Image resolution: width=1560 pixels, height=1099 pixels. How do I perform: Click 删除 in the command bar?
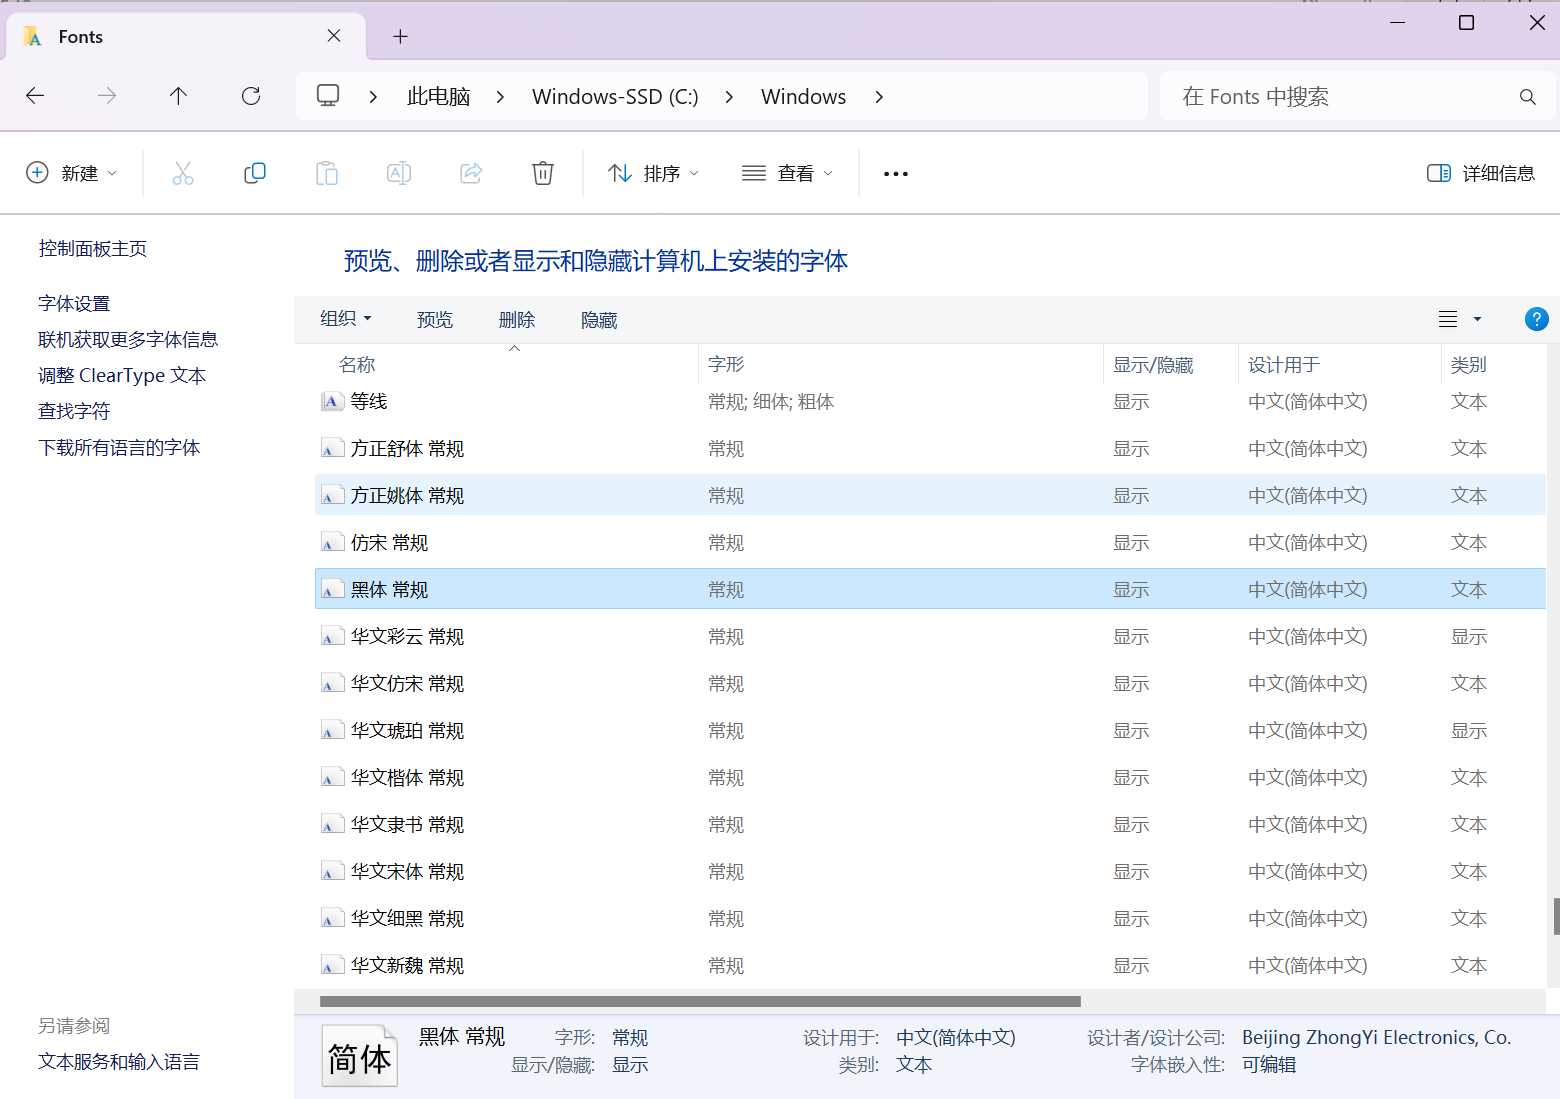517,320
